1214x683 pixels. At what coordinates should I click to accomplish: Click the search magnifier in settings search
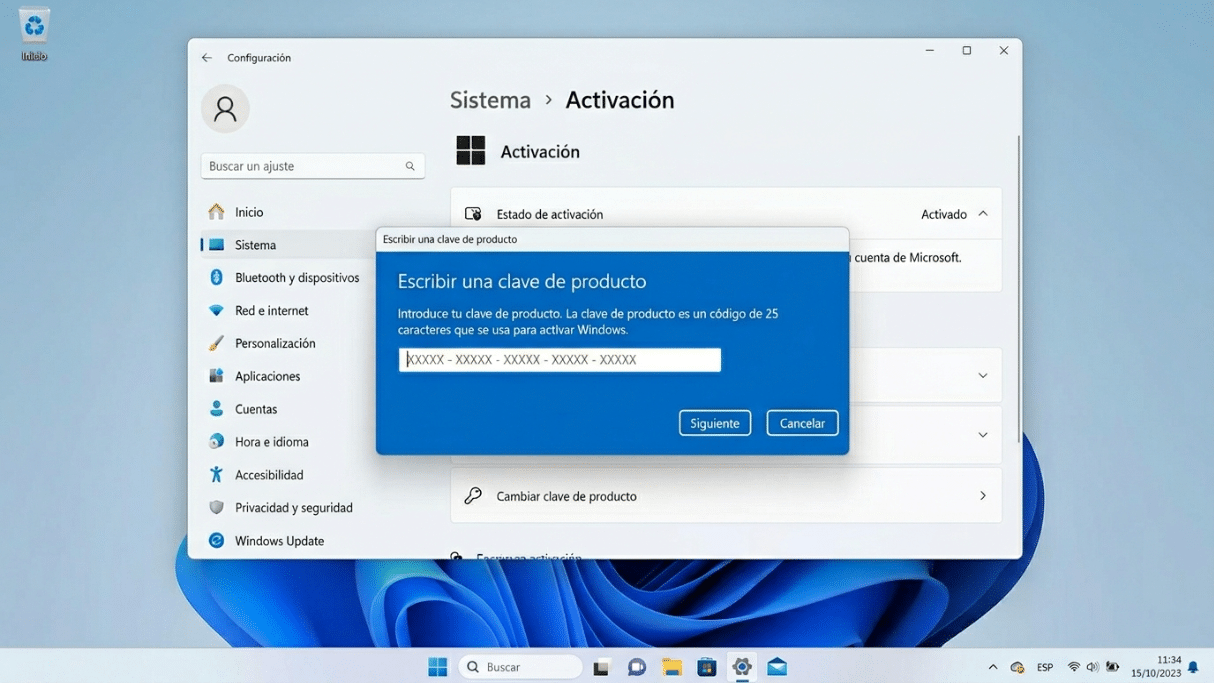click(x=410, y=166)
